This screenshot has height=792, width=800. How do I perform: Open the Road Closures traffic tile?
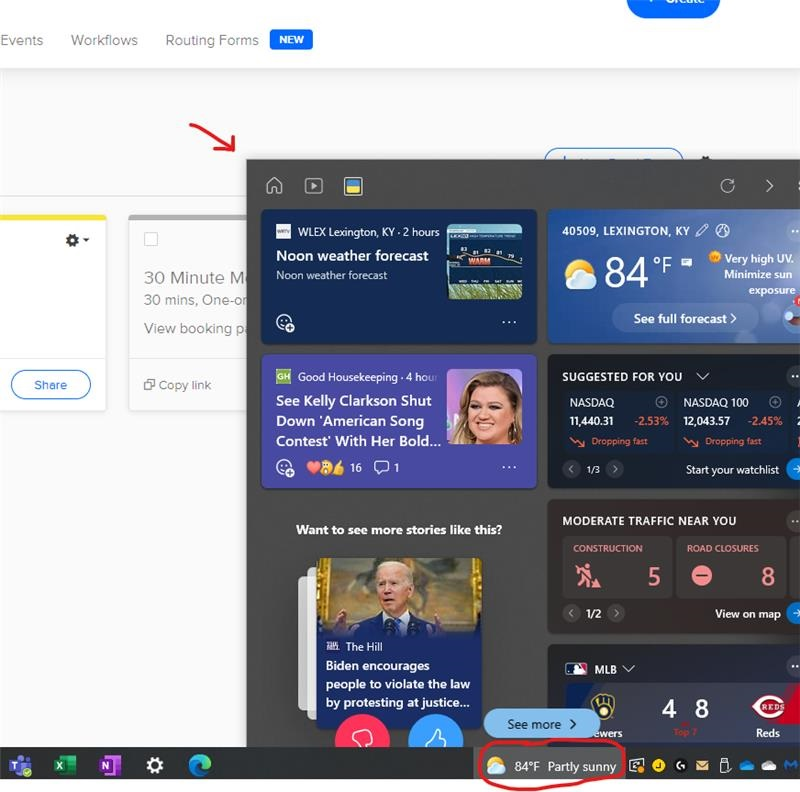(731, 567)
